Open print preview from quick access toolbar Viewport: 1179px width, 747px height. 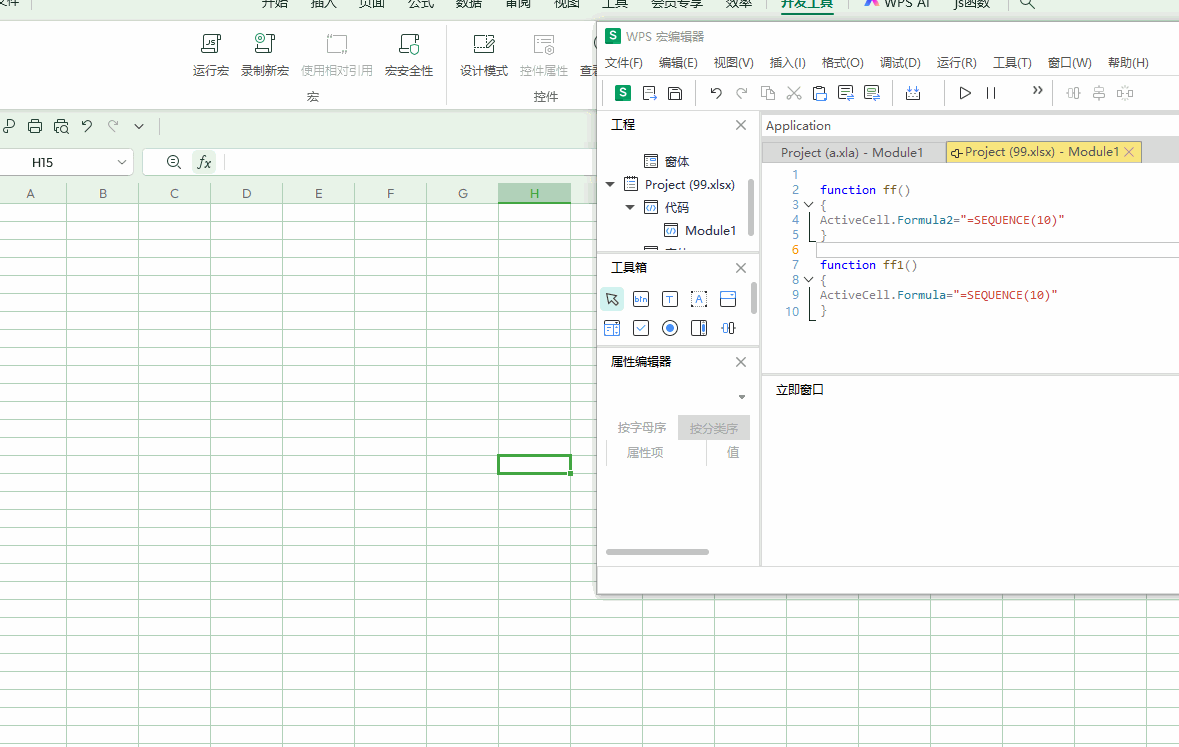click(61, 126)
